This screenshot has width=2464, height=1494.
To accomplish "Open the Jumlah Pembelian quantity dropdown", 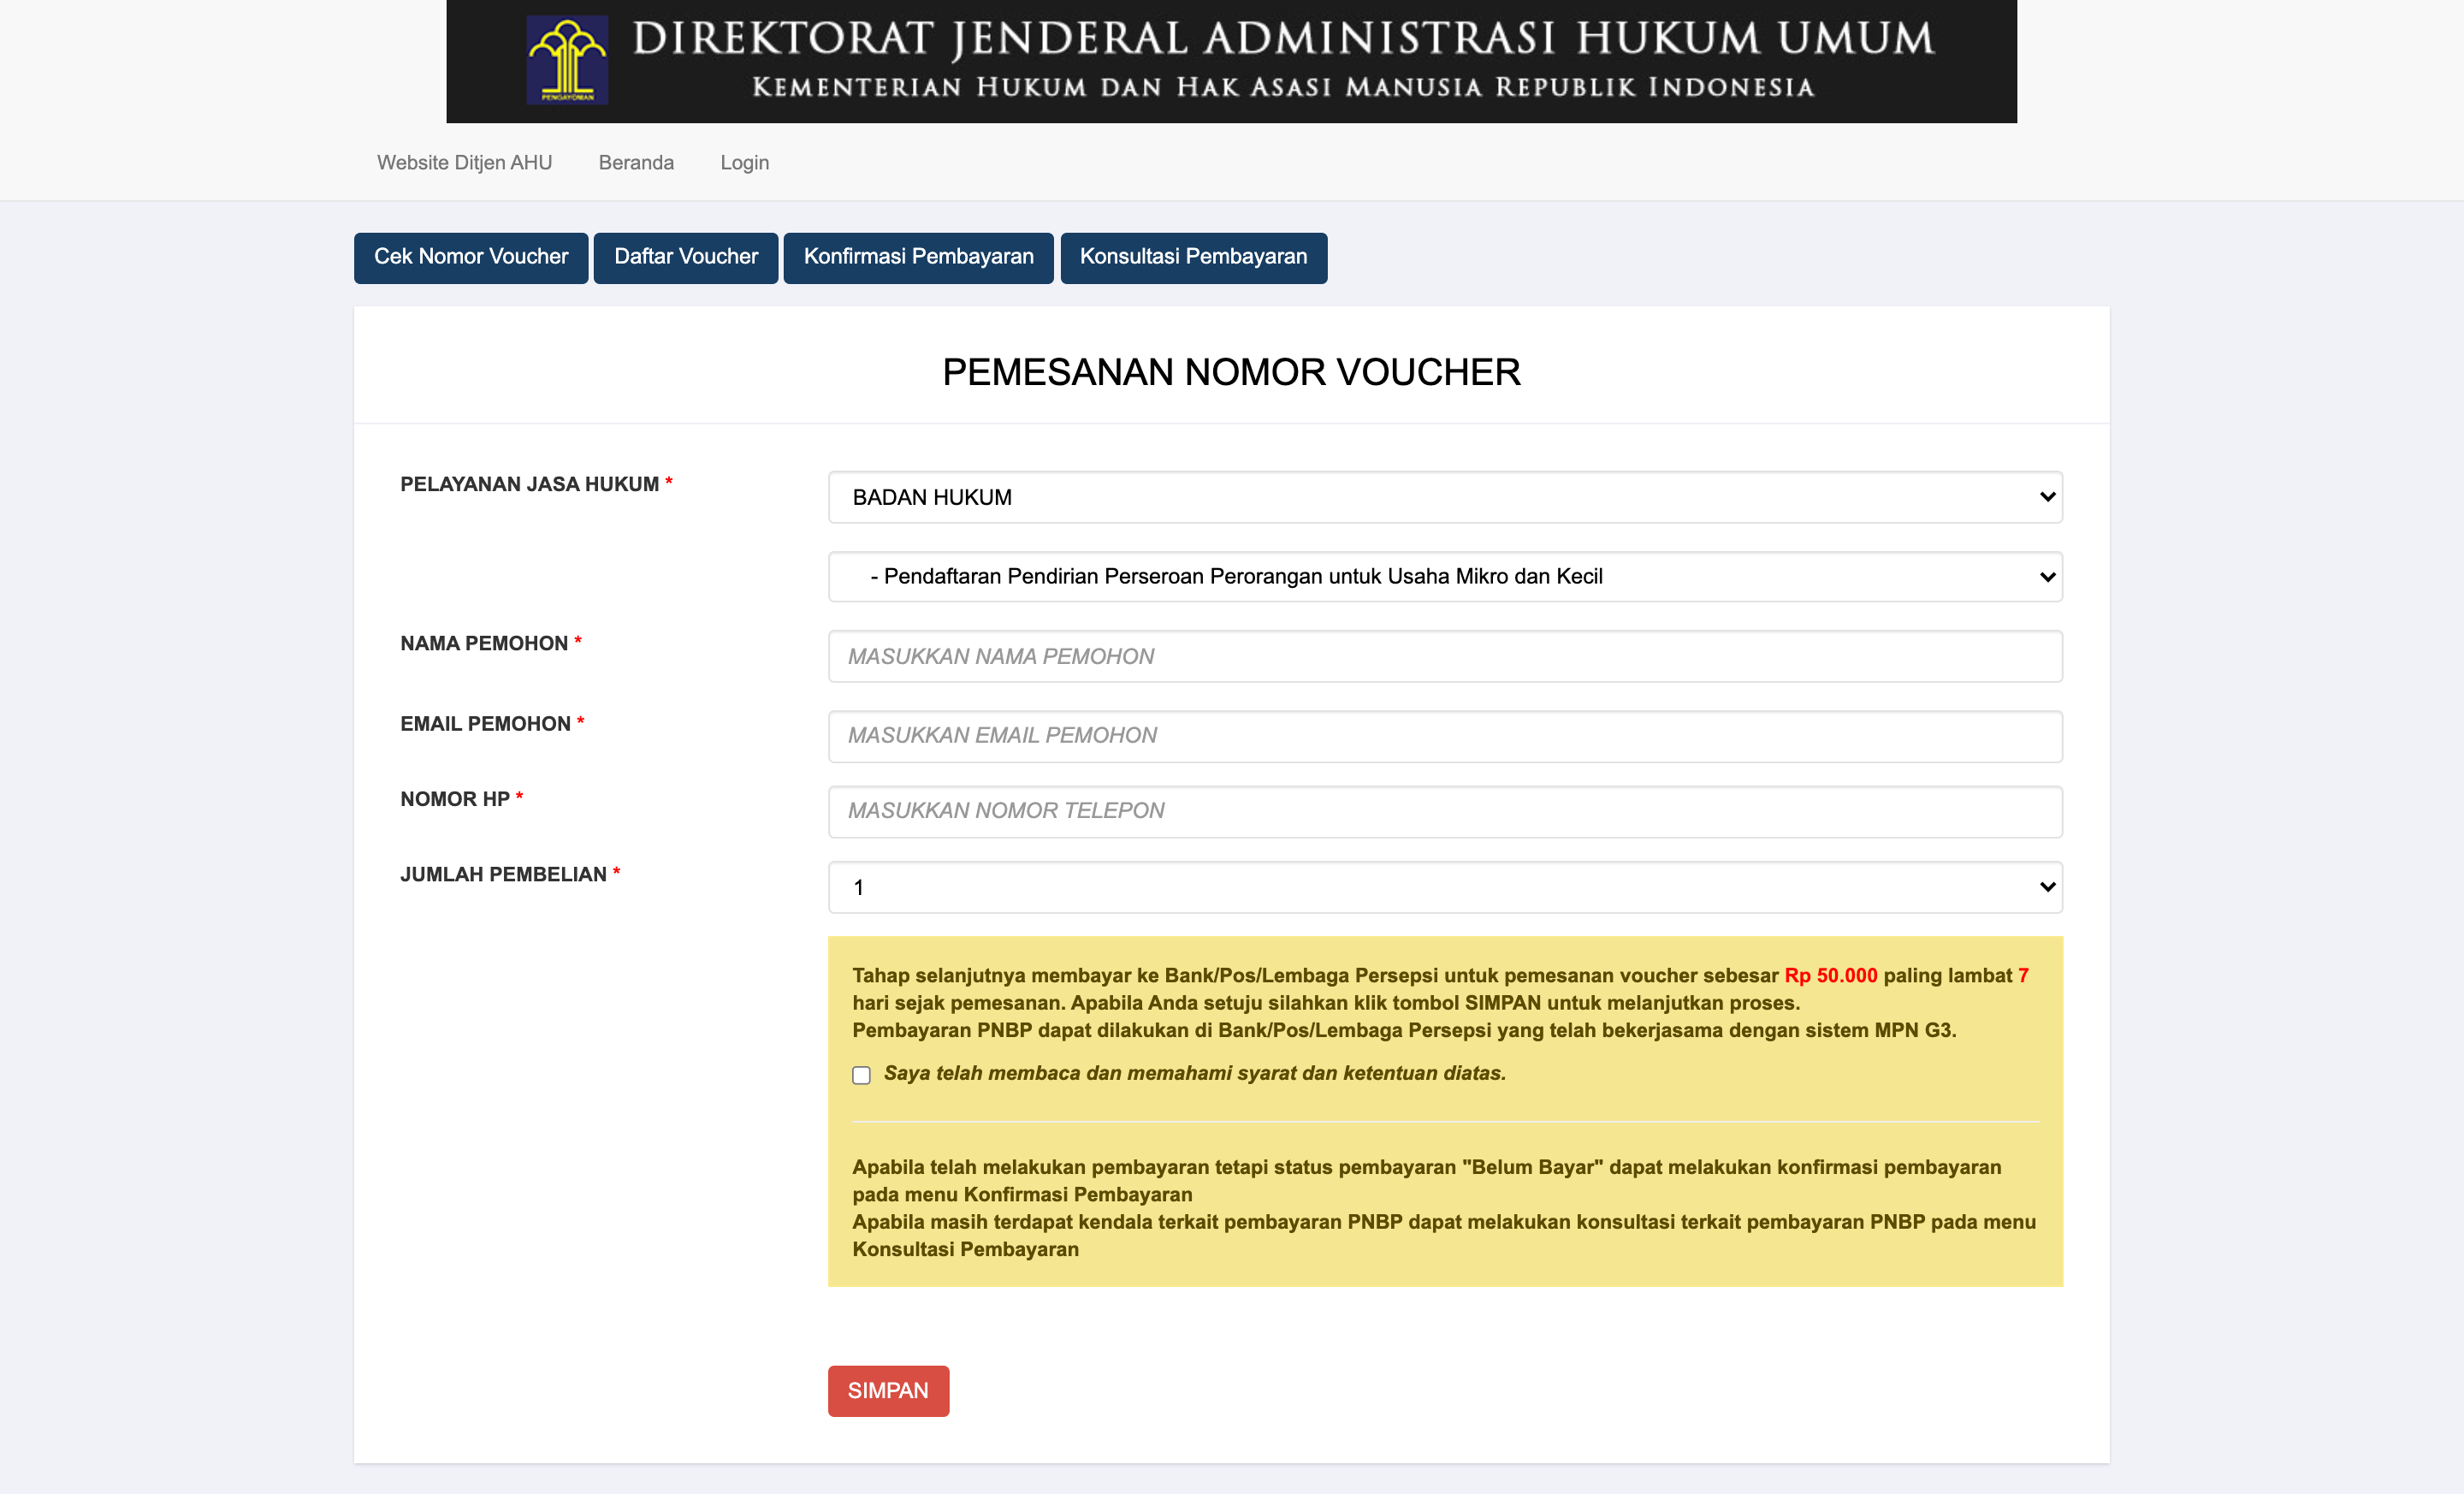I will coord(1444,887).
